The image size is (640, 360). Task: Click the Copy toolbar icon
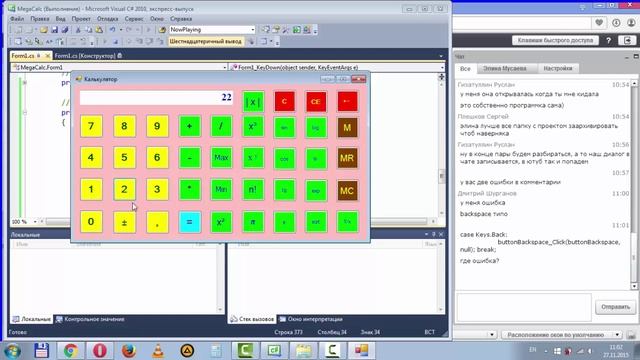(x=88, y=30)
